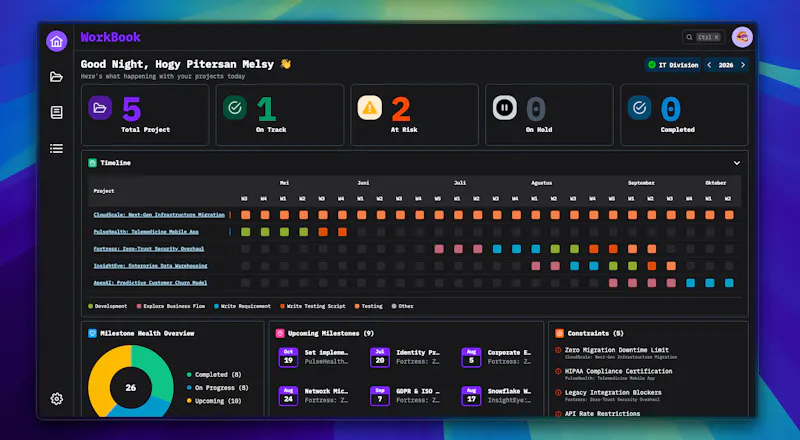Click the HIPAA Compliance Certification constraint
Image resolution: width=800 pixels, height=440 pixels.
click(618, 372)
